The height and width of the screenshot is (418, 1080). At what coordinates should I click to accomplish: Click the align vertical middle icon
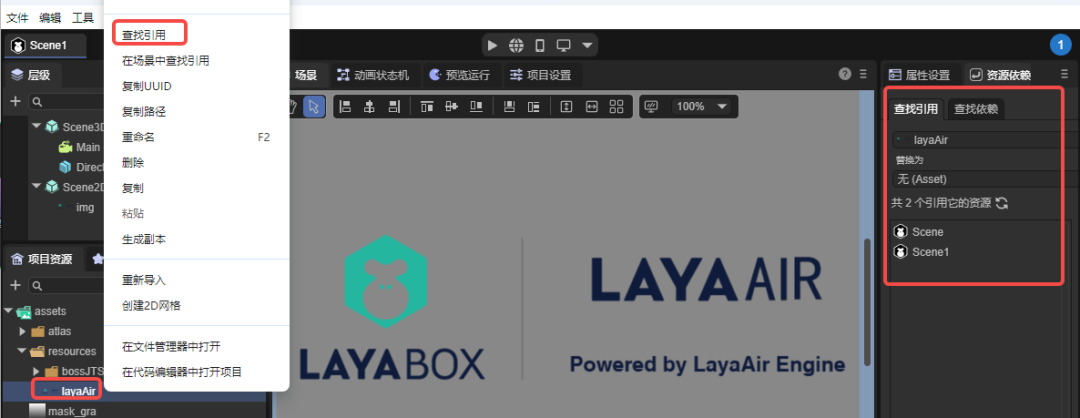pos(452,107)
